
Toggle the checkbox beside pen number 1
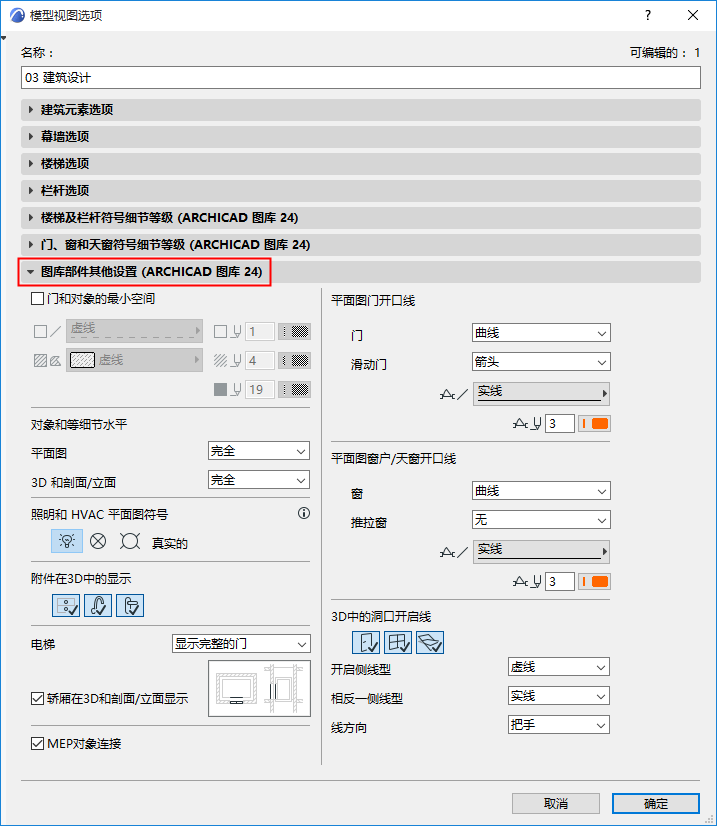tap(220, 331)
